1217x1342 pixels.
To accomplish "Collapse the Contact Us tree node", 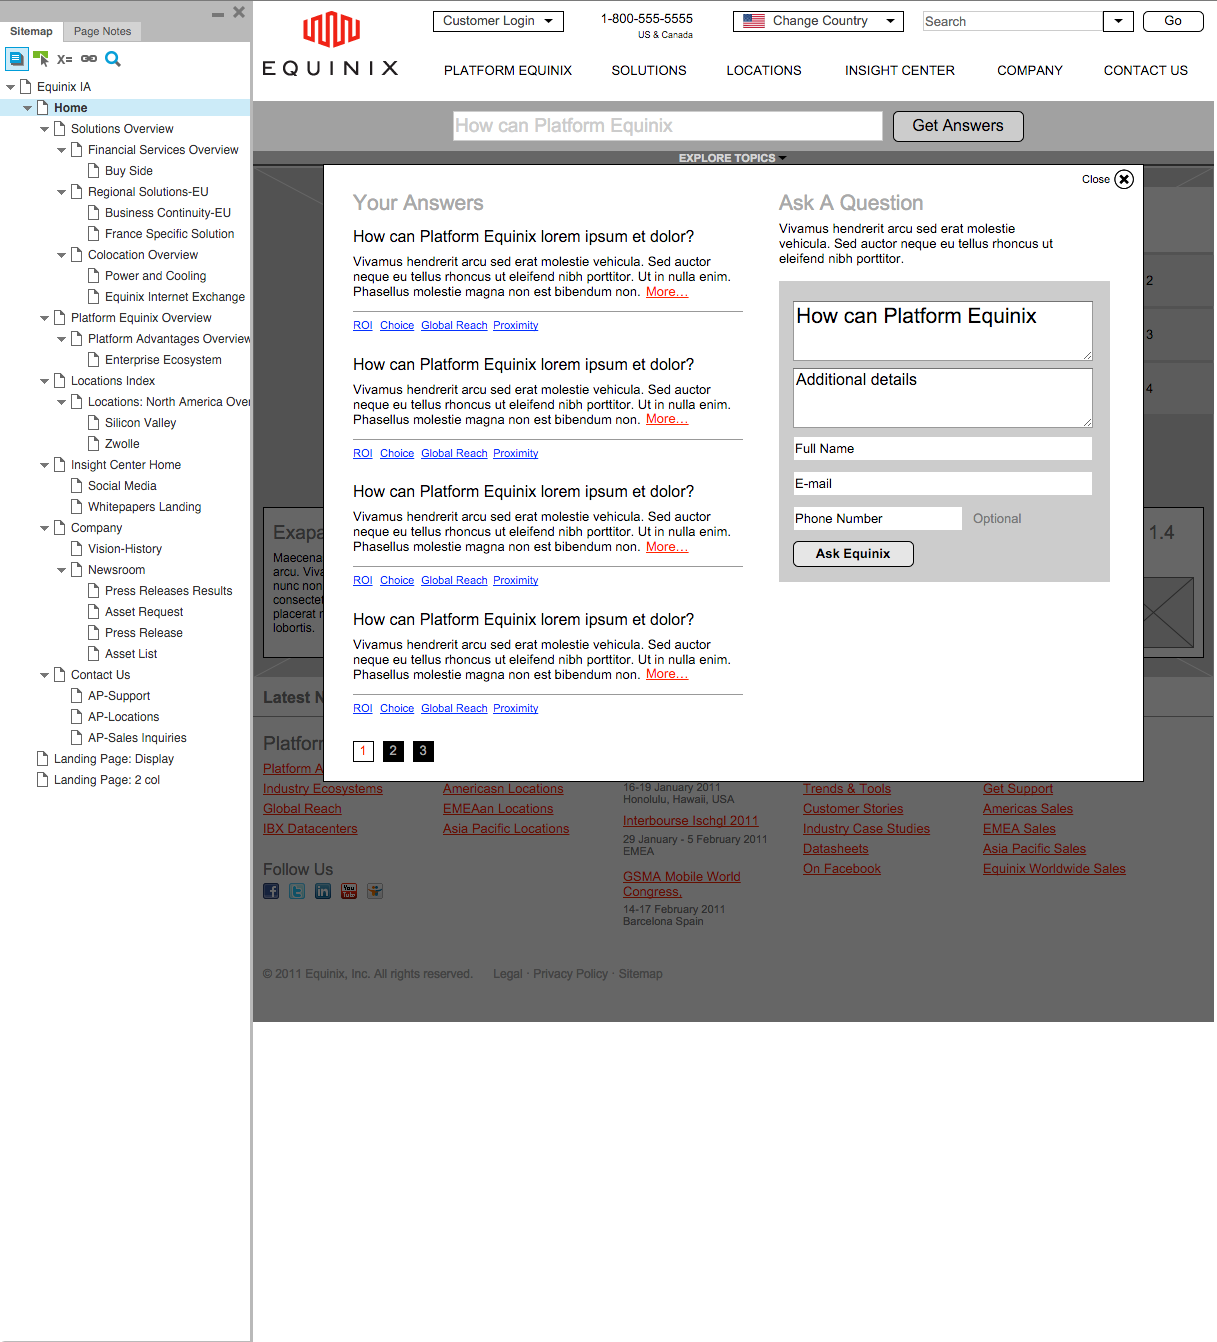I will pos(44,675).
